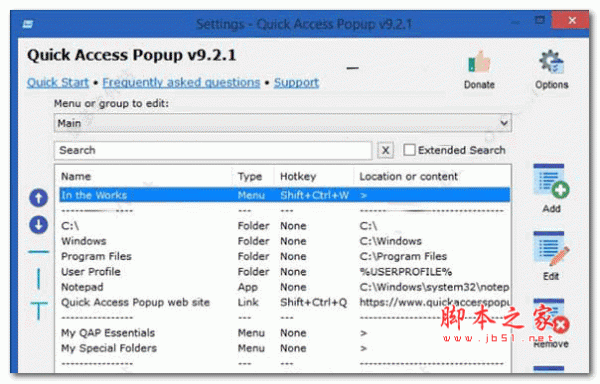Select Quick Access Popup web site row
The image size is (600, 384).
click(285, 302)
